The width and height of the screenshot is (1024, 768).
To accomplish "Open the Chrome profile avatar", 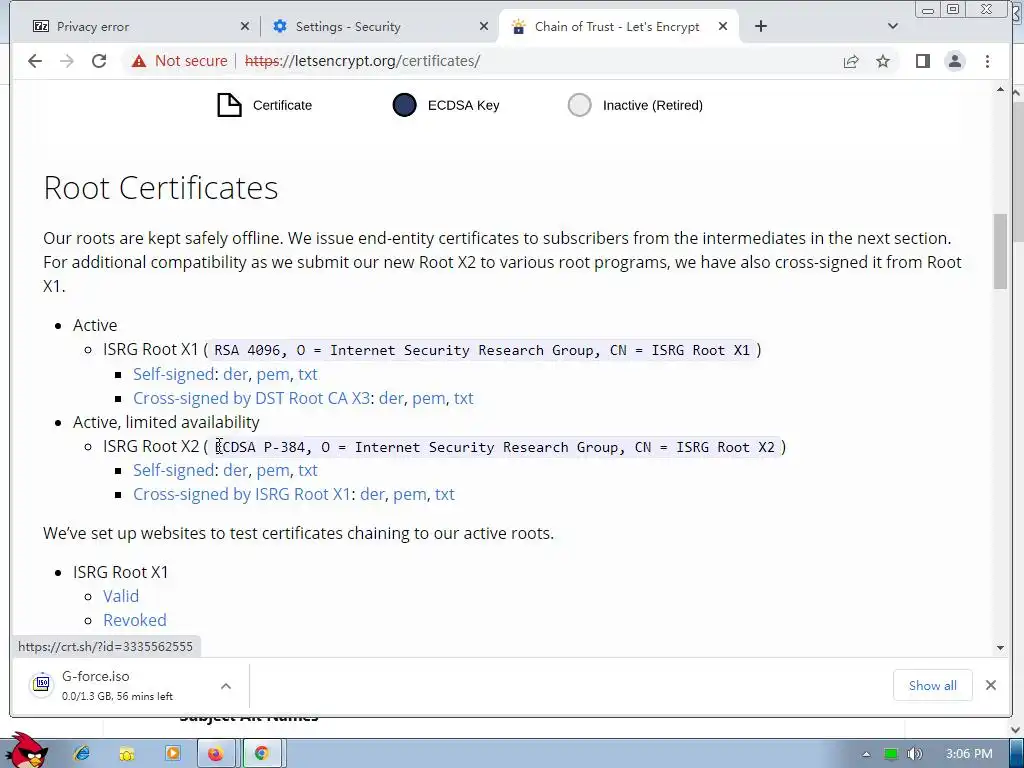I will tap(955, 61).
